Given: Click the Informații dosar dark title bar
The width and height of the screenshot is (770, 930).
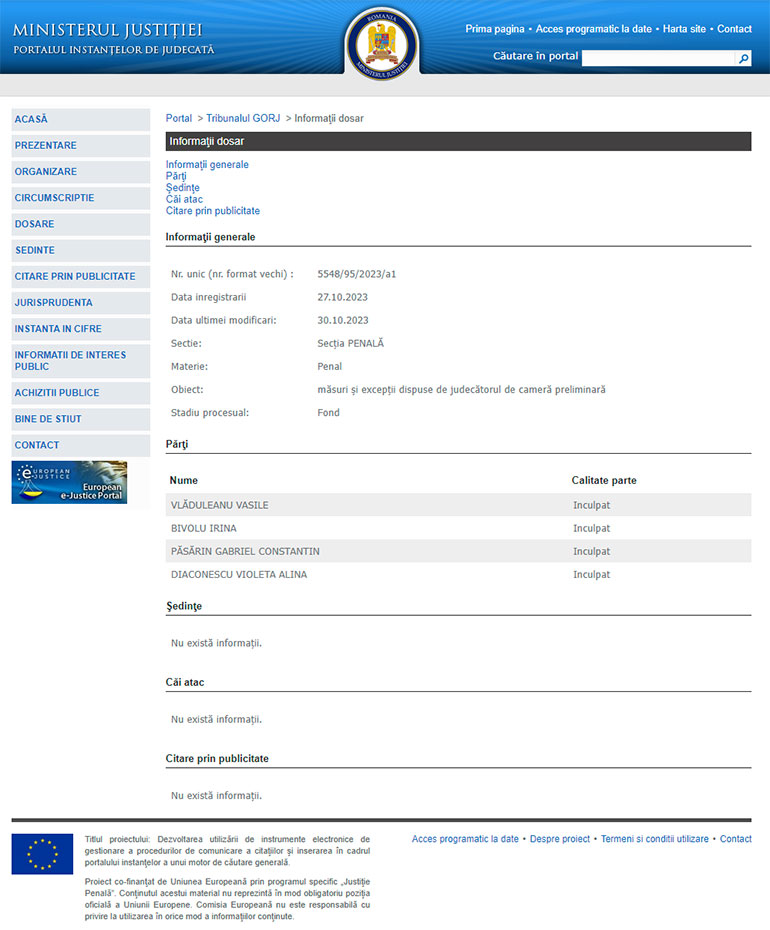Looking at the screenshot, I should point(458,141).
